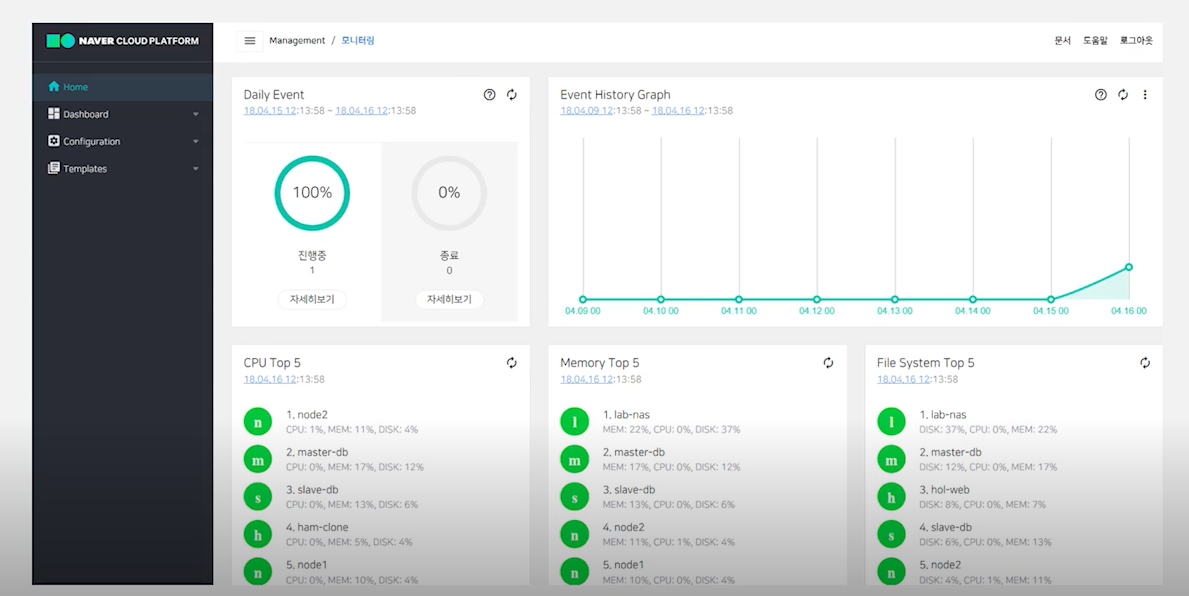The height and width of the screenshot is (596, 1189).
Task: Click slave-db avatar in File System Top 5
Action: pos(891,535)
